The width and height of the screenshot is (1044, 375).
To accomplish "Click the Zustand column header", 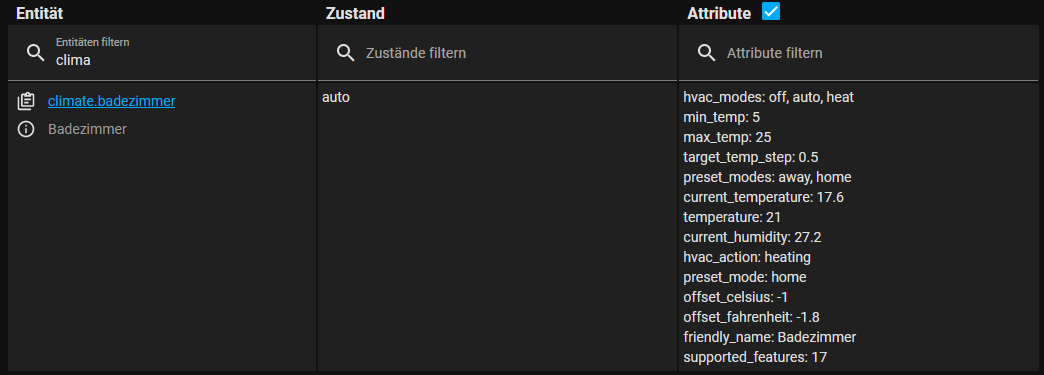I will click(356, 13).
